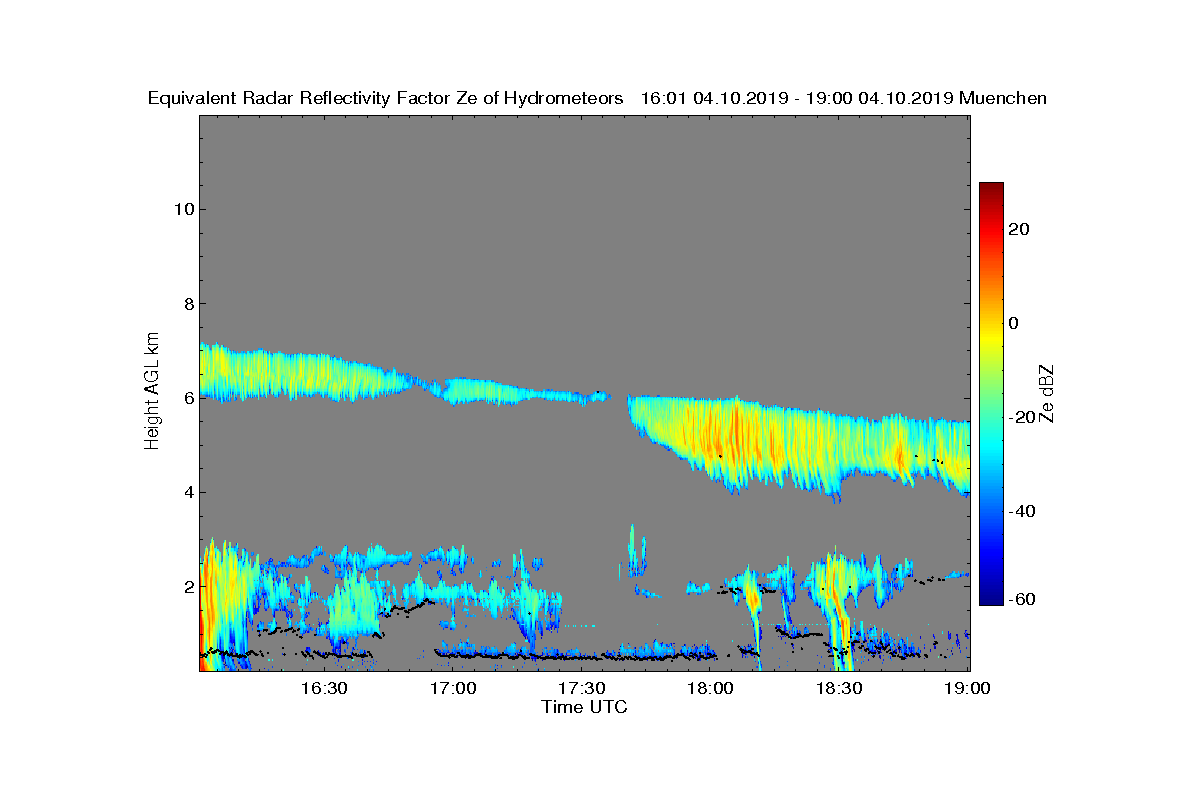The image size is (1200, 800).
Task: Click the "Ze dBZ" colorbar label
Action: pos(1048,393)
